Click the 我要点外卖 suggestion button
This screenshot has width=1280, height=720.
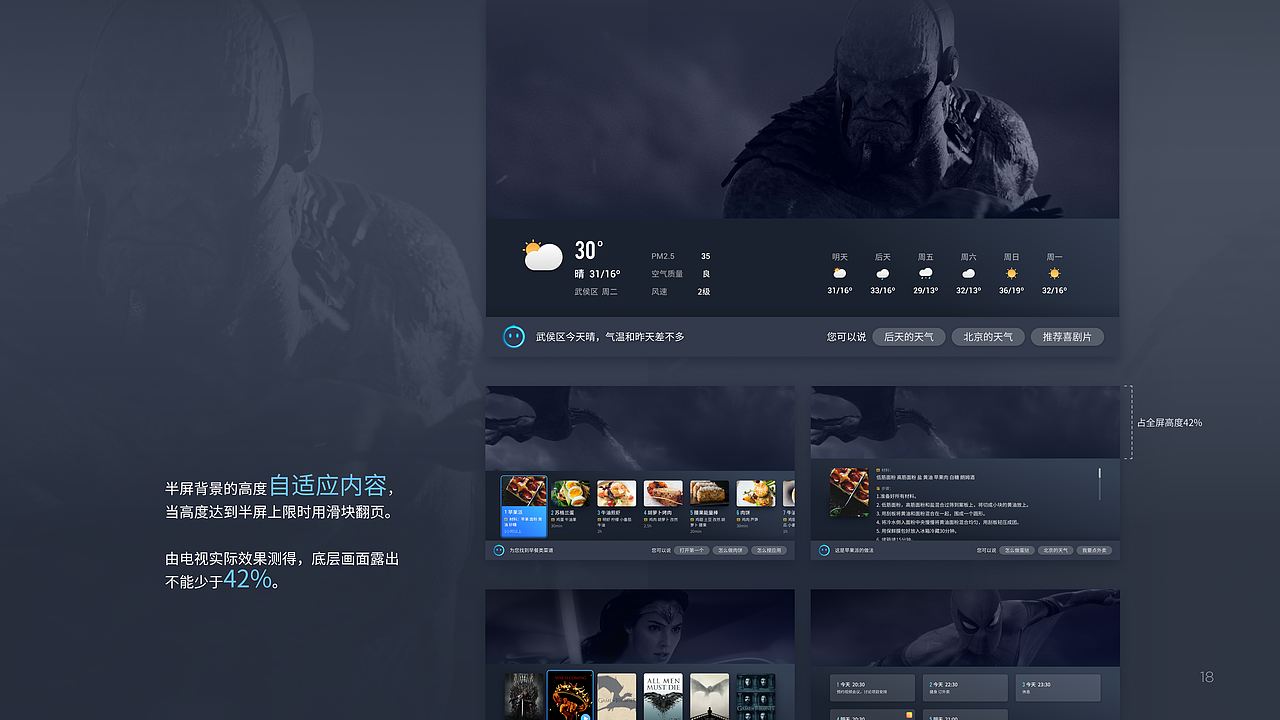[x=1094, y=550]
